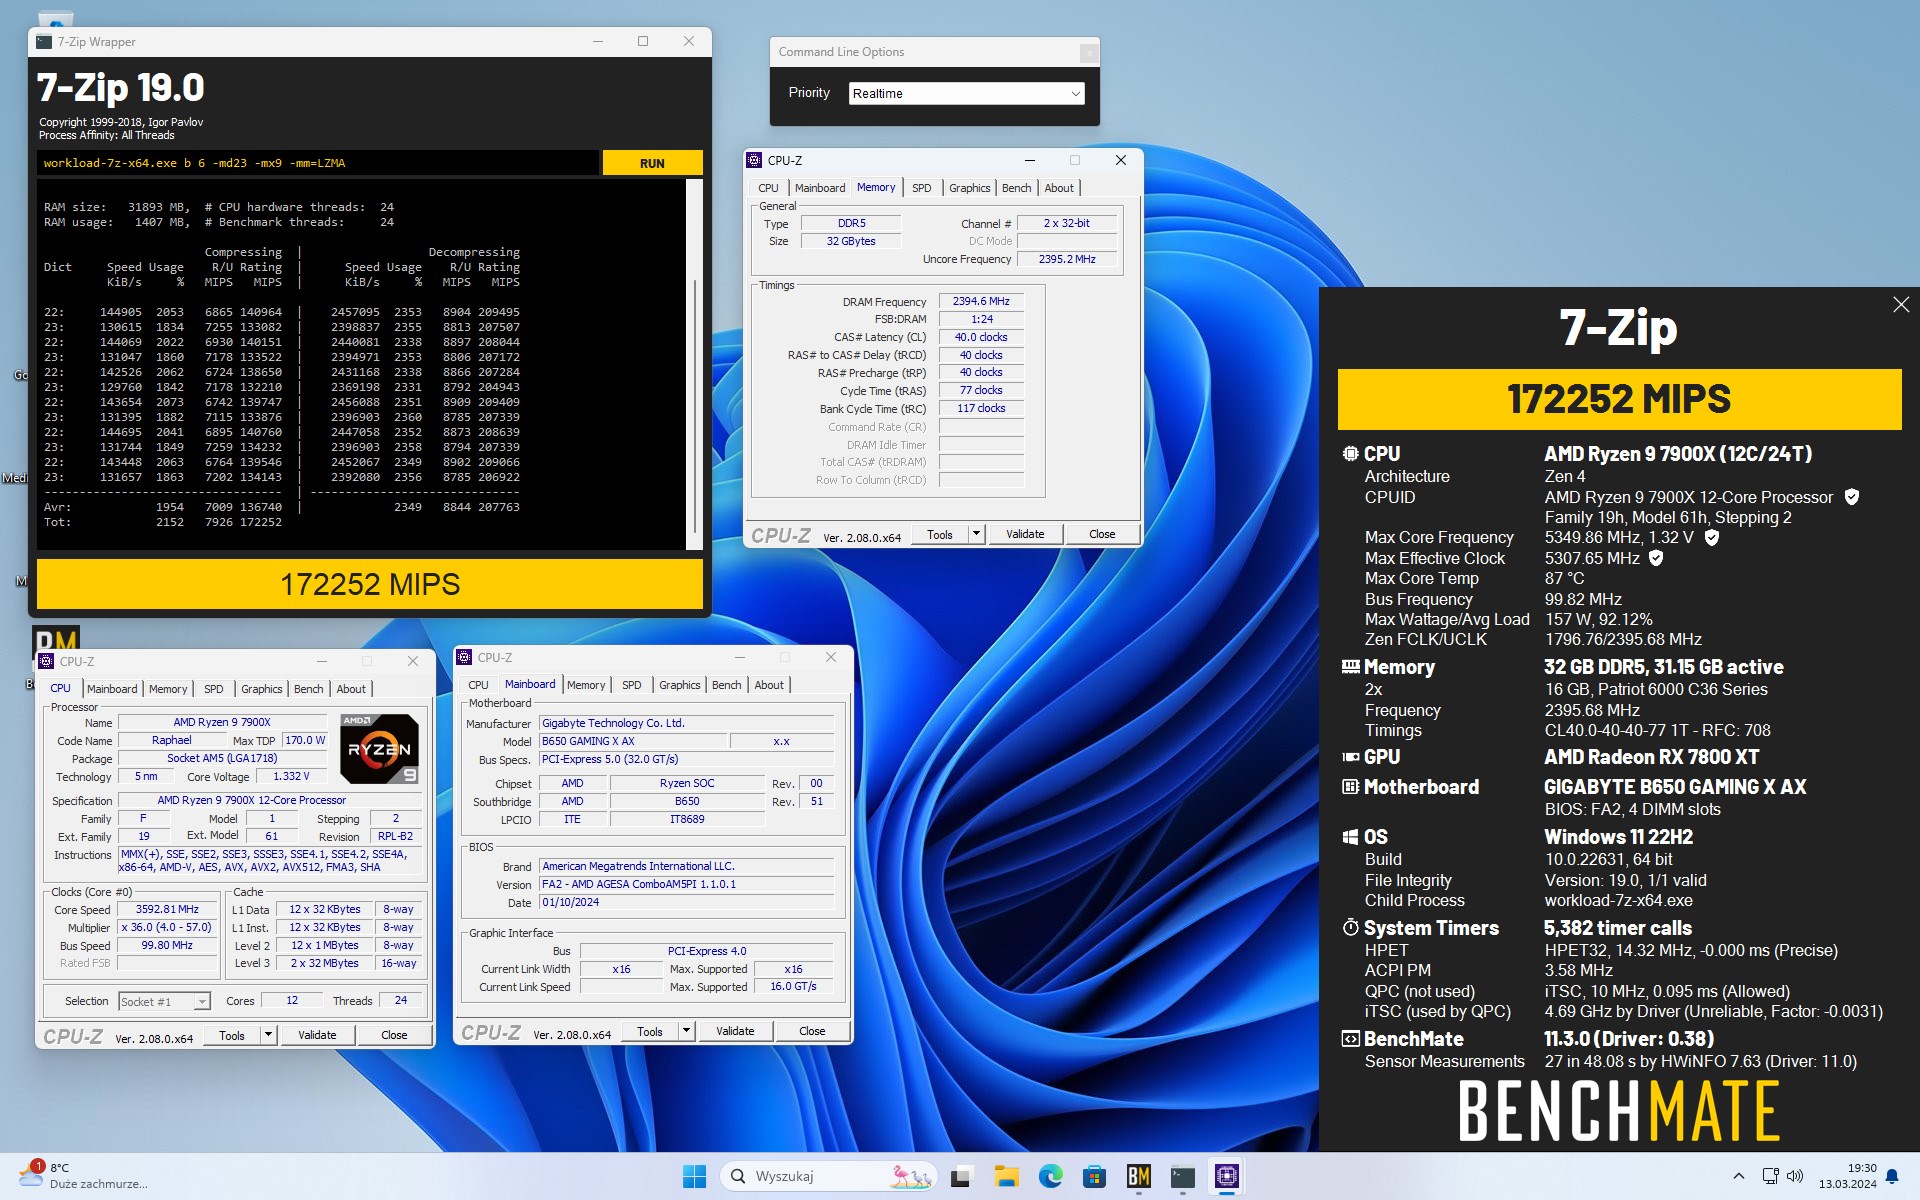The image size is (1920, 1200).
Task: Click the shield beside Max Core Frequency
Action: click(1712, 537)
